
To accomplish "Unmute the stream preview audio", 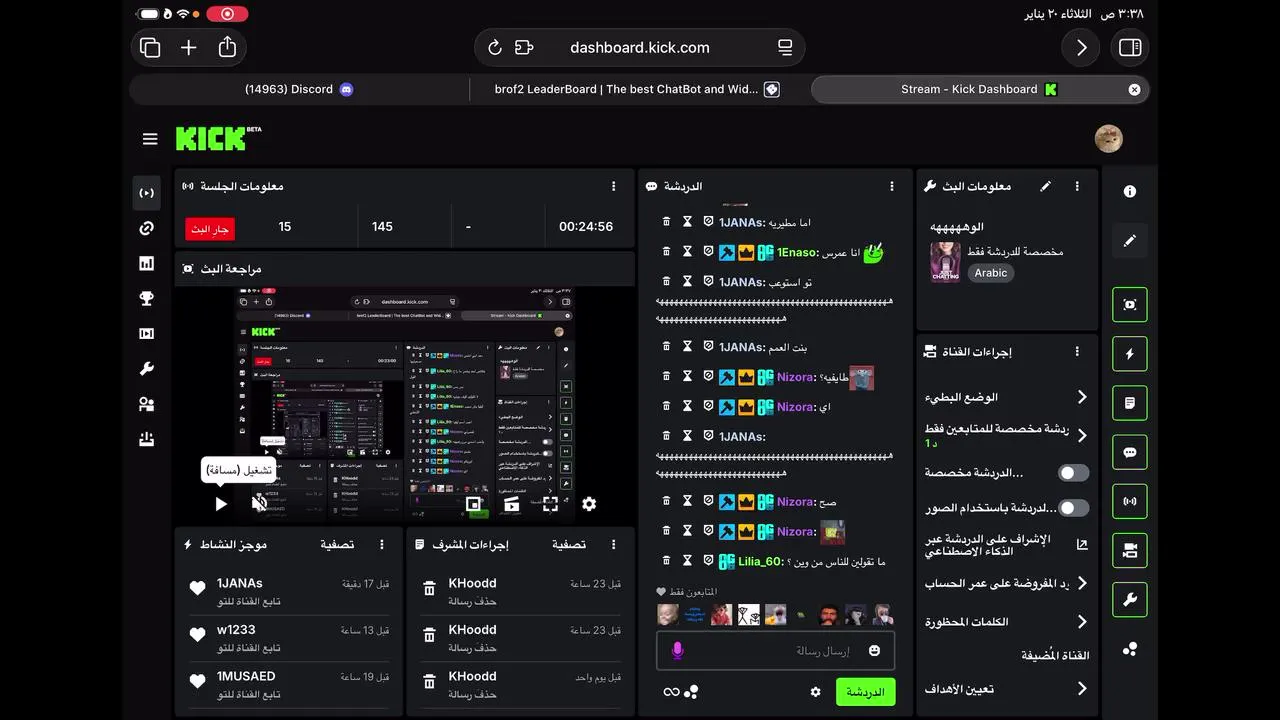I will click(259, 503).
